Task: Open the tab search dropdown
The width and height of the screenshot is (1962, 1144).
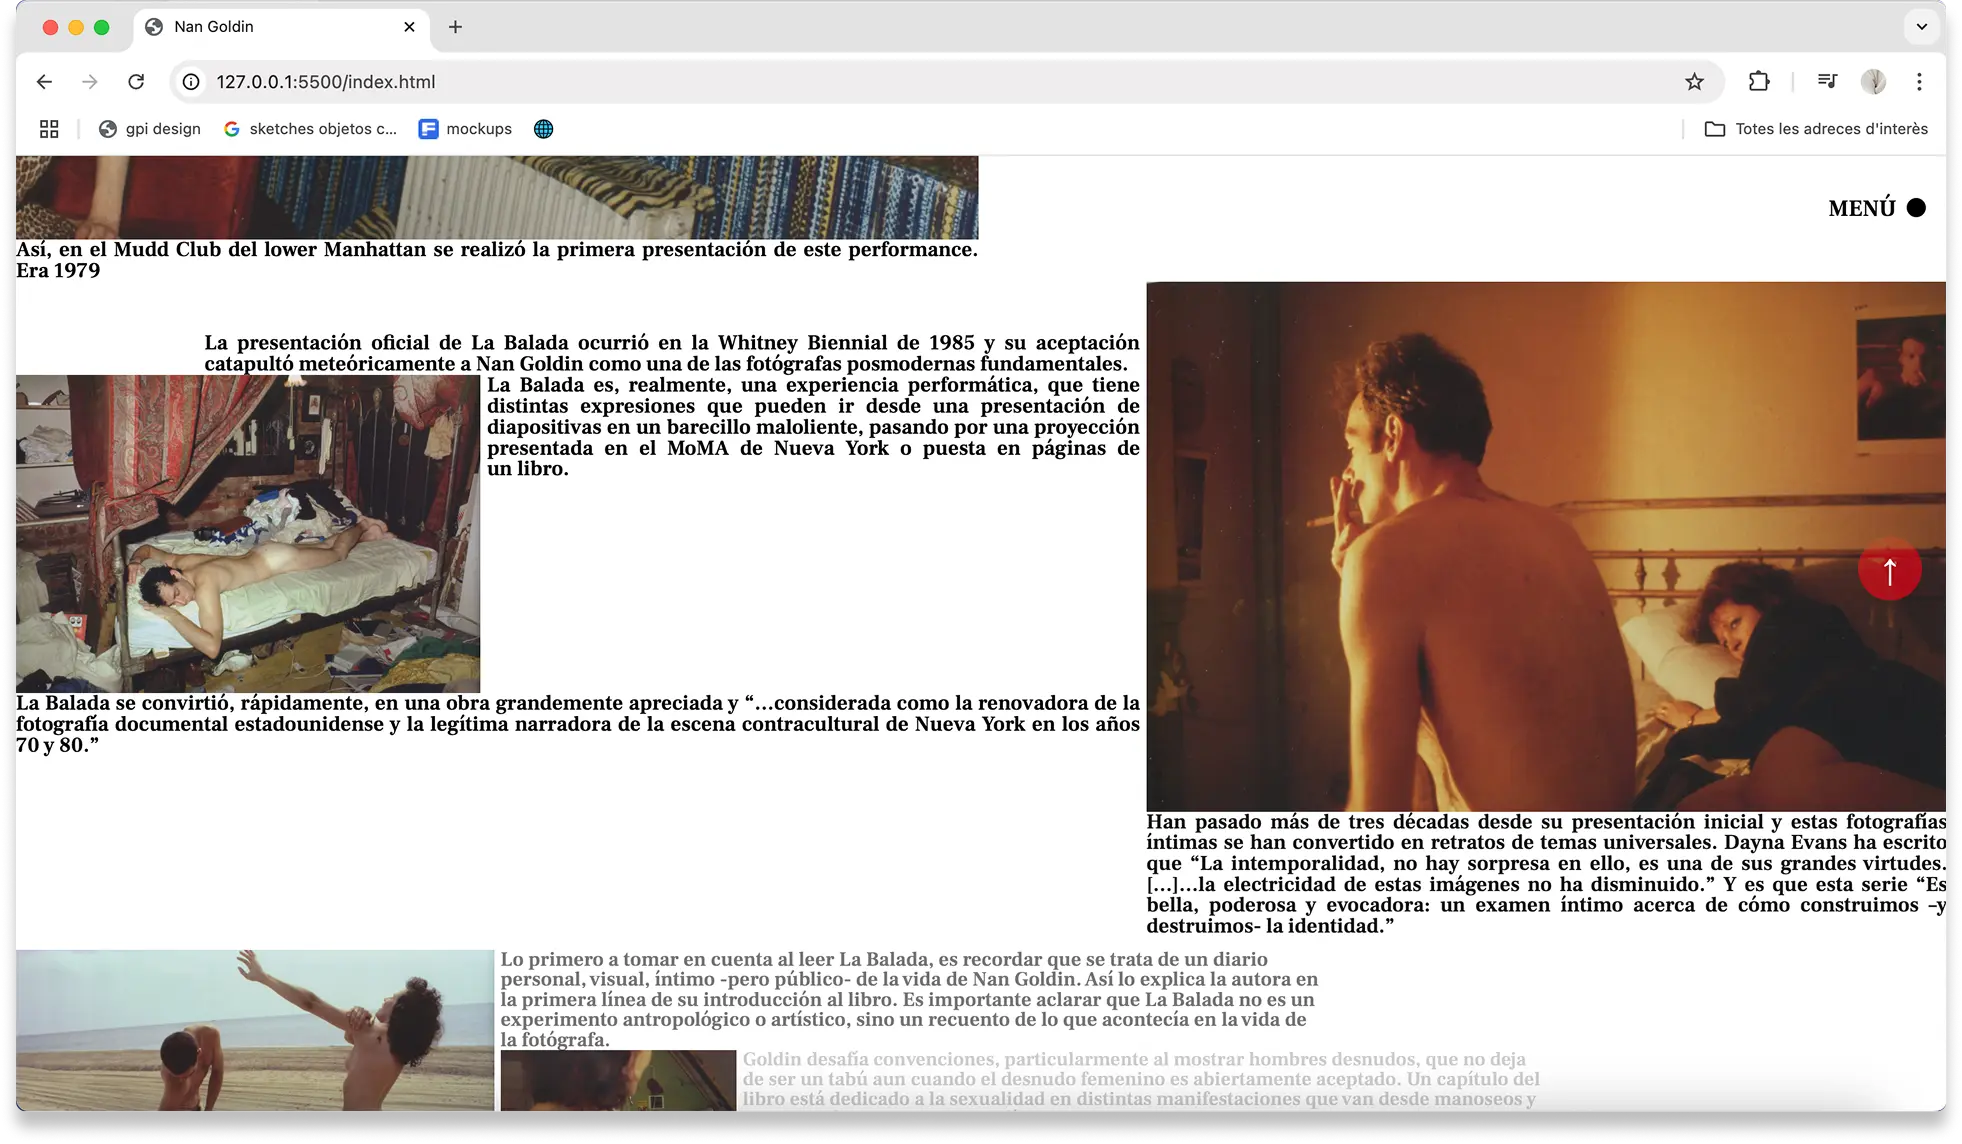Action: 1921,27
